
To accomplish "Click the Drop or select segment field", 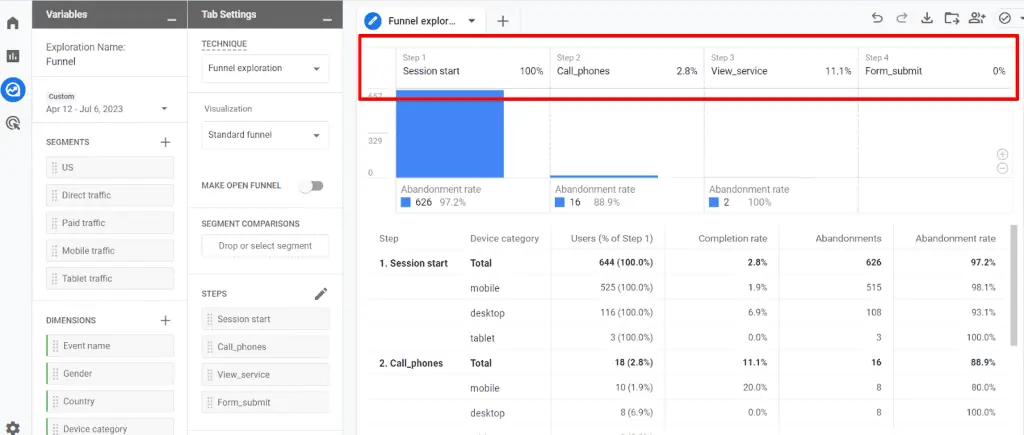I will 265,246.
